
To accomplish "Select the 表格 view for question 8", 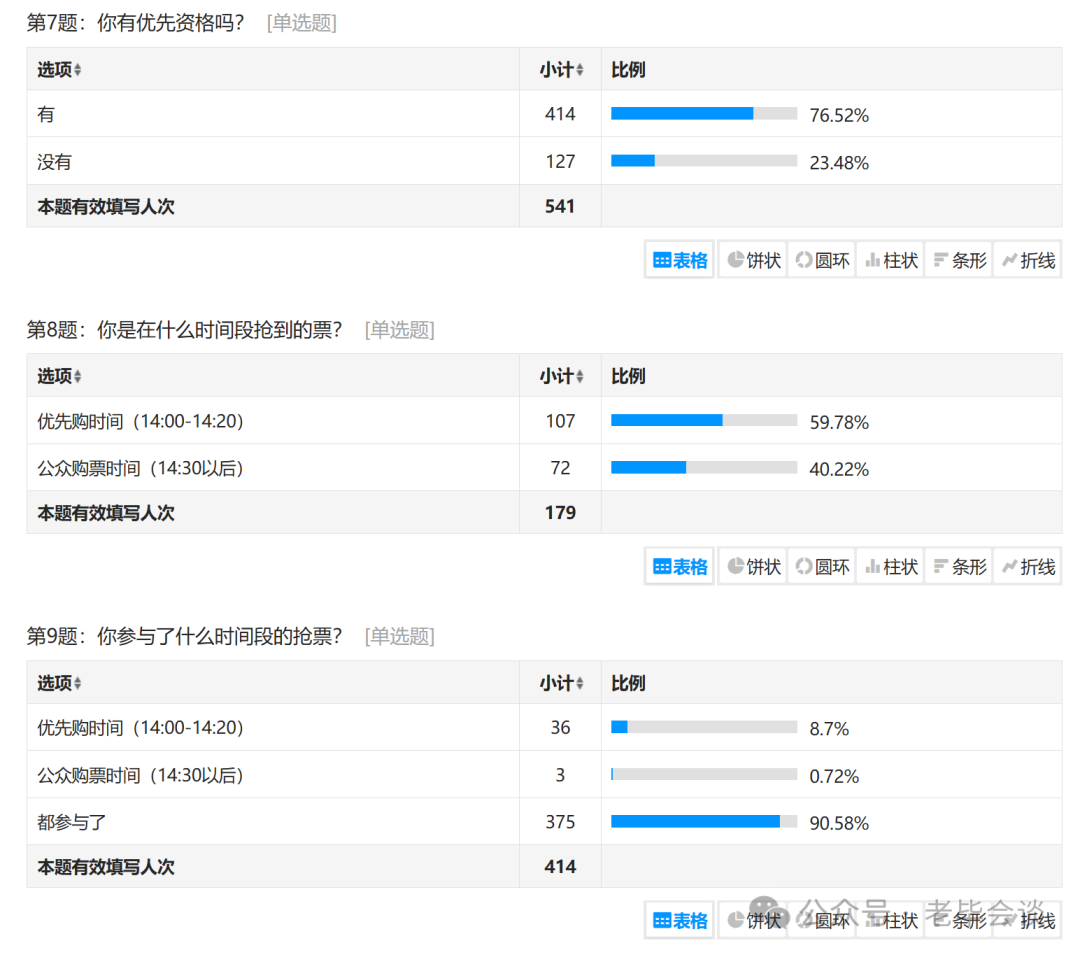I will 680,566.
